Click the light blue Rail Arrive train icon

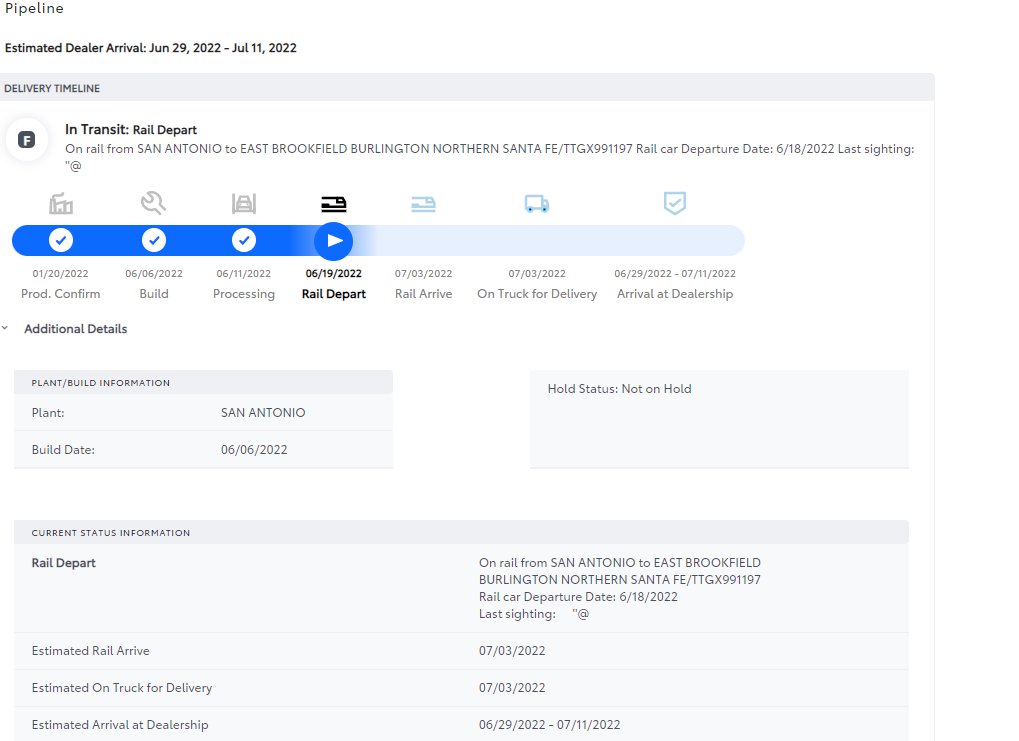(x=423, y=204)
